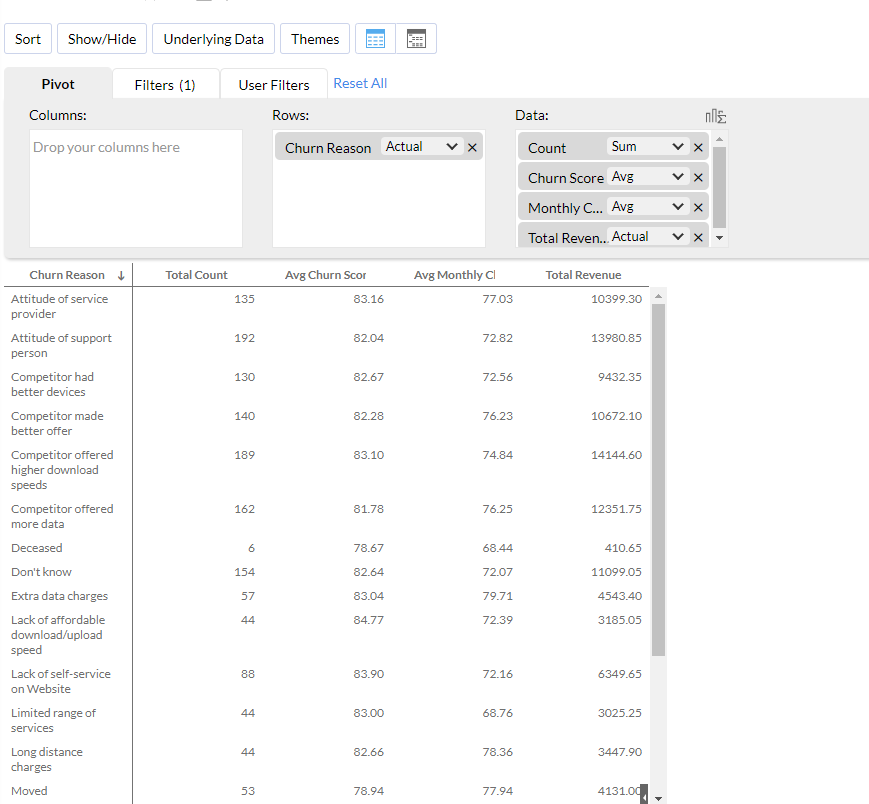Select the Moved row label

coord(29,791)
